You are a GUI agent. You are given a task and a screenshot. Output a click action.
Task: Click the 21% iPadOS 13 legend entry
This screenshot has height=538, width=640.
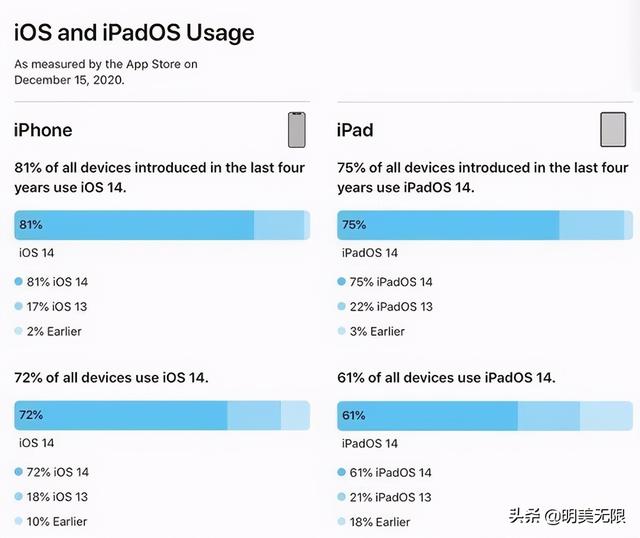click(x=384, y=497)
